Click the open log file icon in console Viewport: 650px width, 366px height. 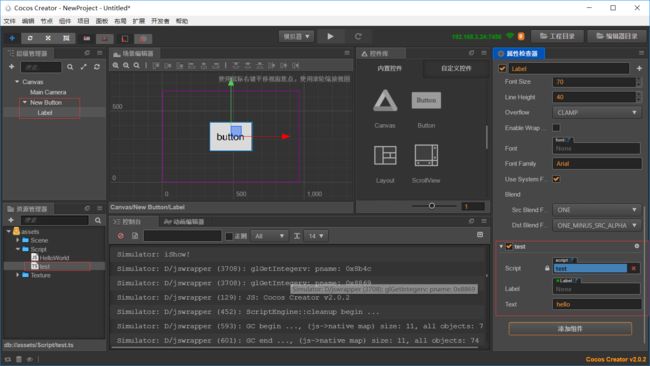135,236
